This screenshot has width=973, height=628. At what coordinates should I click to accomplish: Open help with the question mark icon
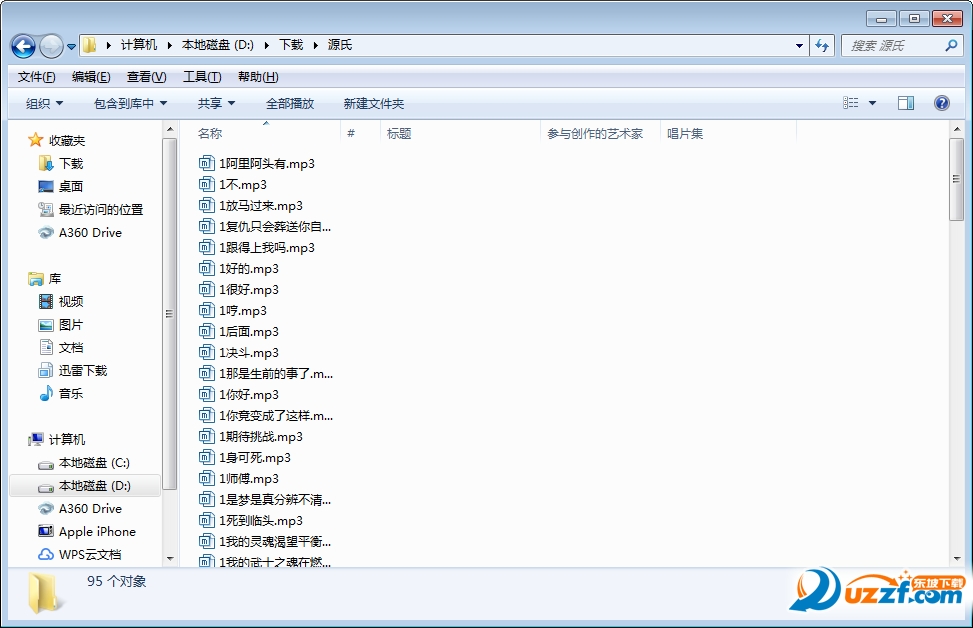click(x=941, y=103)
